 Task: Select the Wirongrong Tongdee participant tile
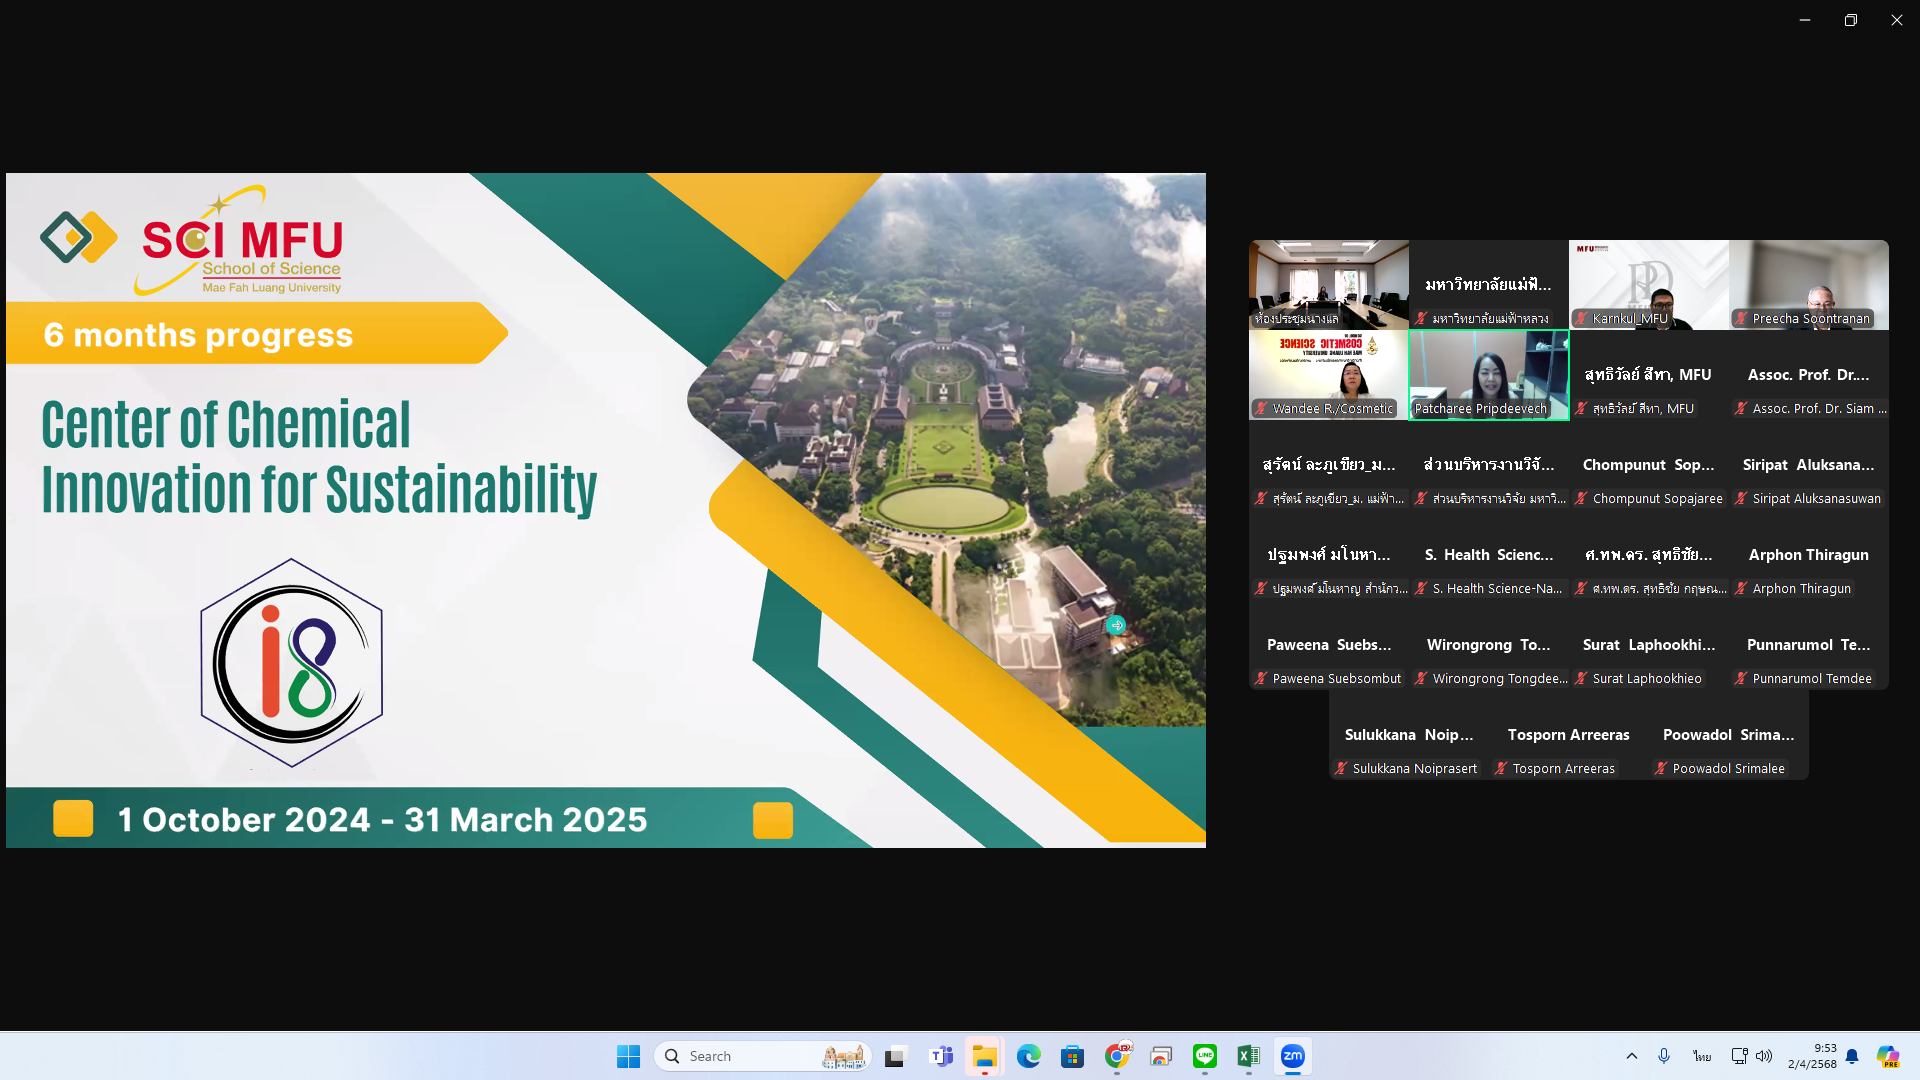[x=1489, y=645]
